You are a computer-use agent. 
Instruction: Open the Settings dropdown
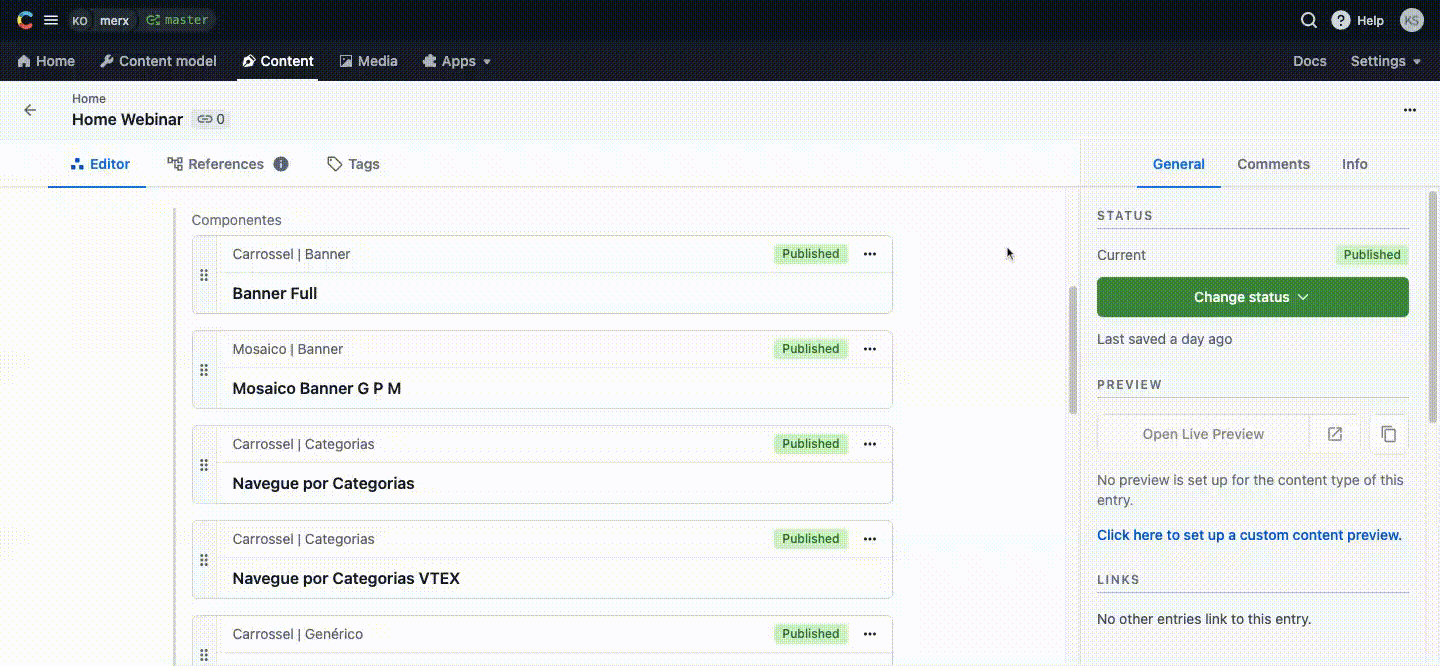(x=1385, y=61)
